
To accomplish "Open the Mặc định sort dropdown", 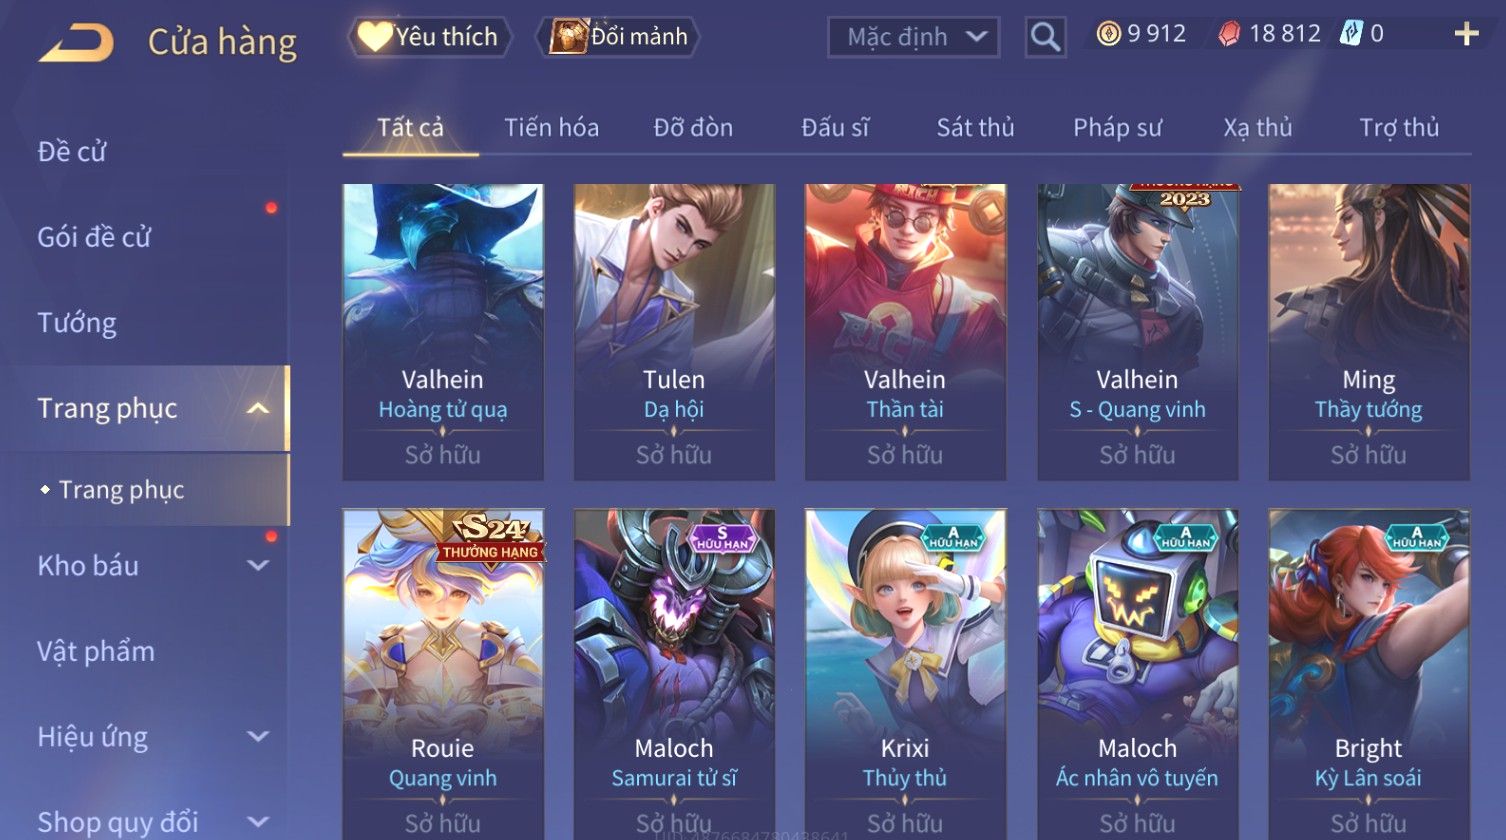I will click(x=913, y=37).
